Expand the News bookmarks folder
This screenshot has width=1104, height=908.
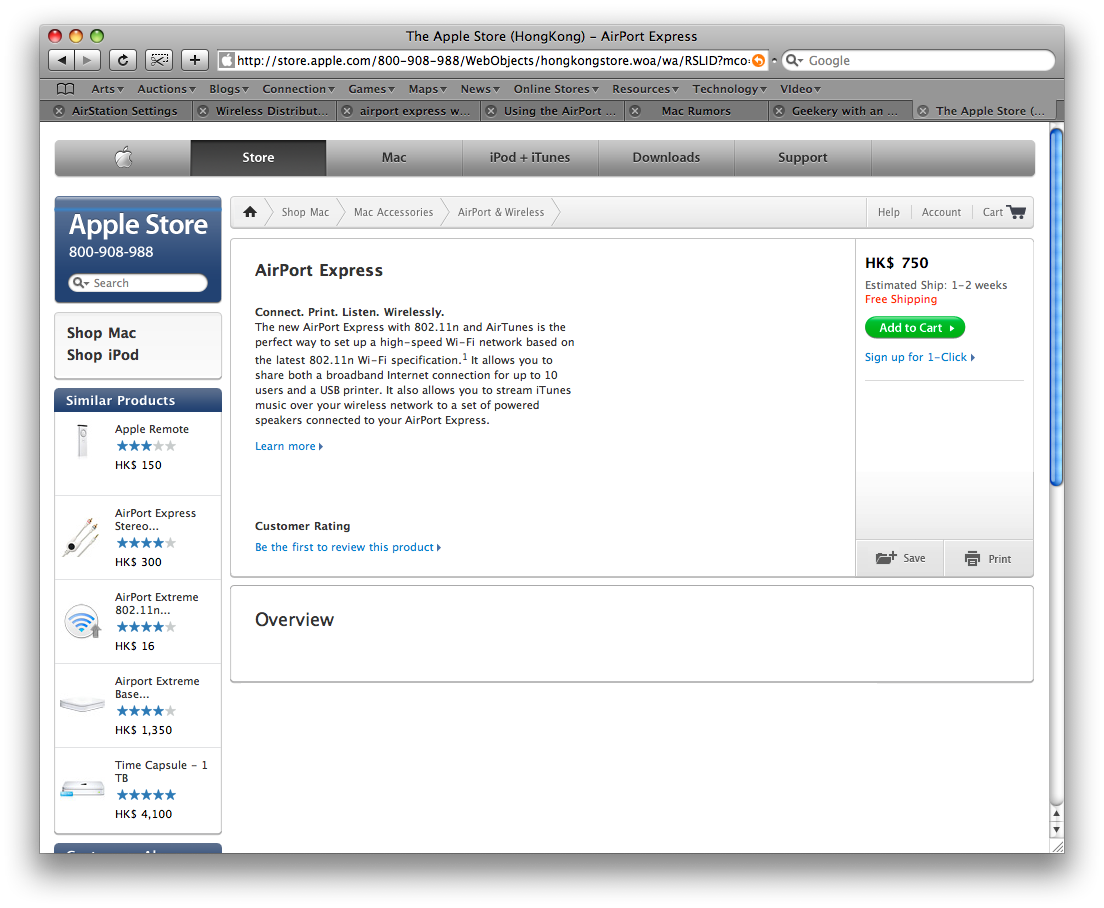click(480, 89)
